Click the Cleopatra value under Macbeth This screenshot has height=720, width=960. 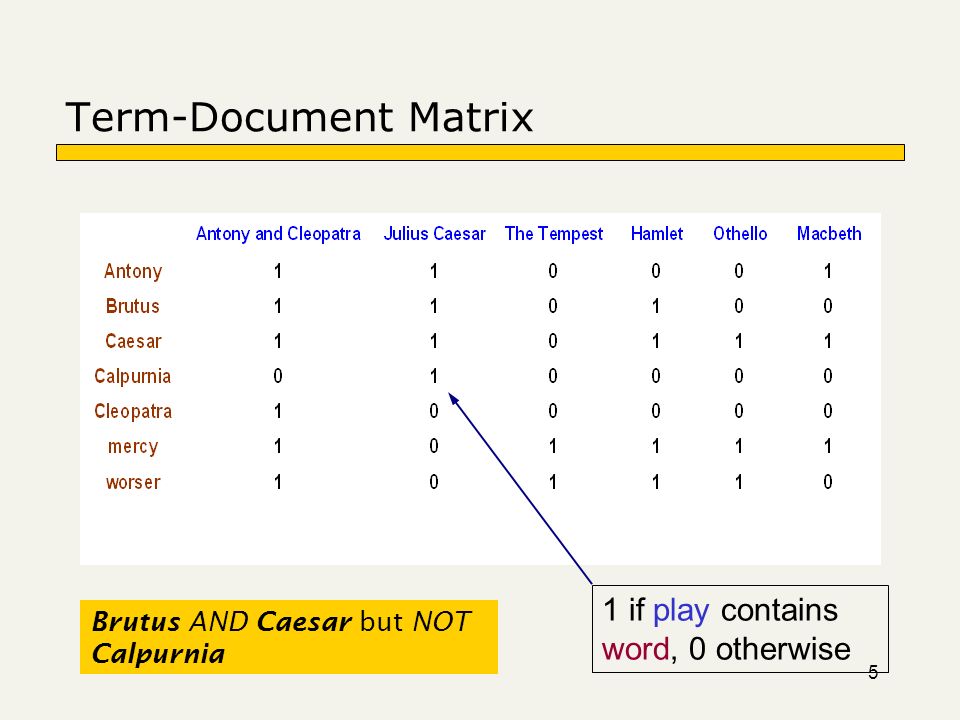point(828,411)
